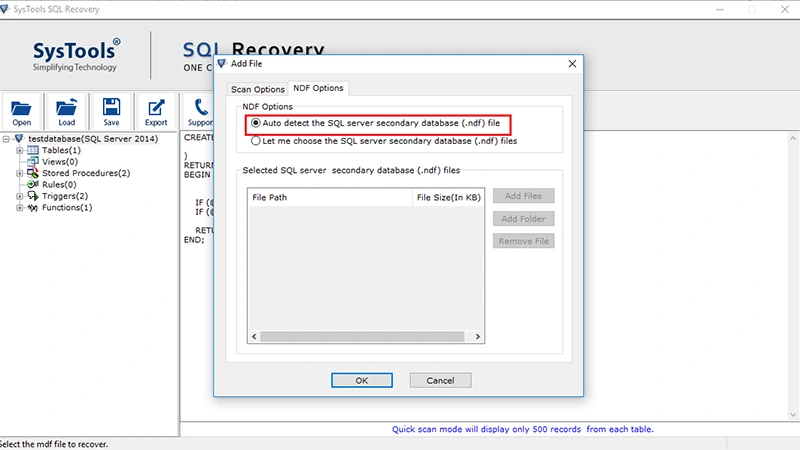Click the SysTools logo in header
Viewport: 800px width, 450px height.
coord(76,55)
